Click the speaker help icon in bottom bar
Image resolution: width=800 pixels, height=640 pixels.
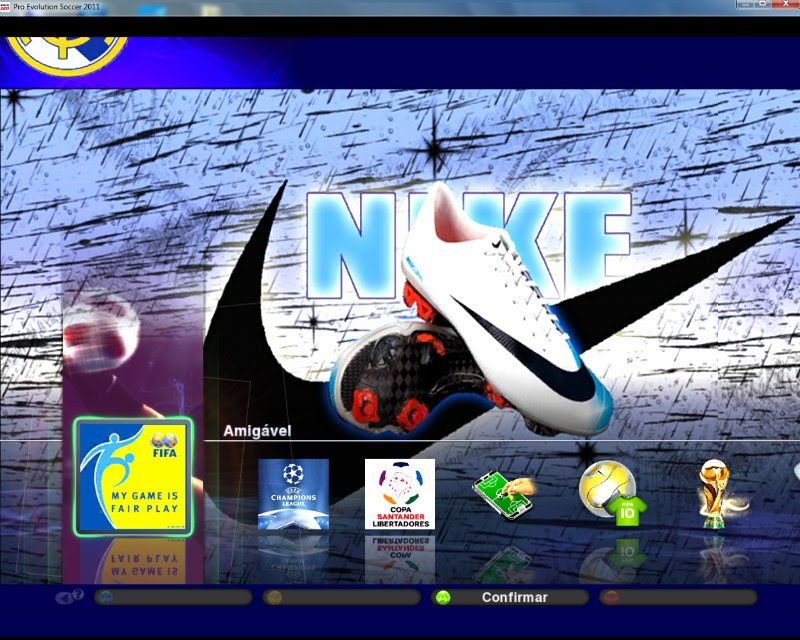tap(69, 597)
